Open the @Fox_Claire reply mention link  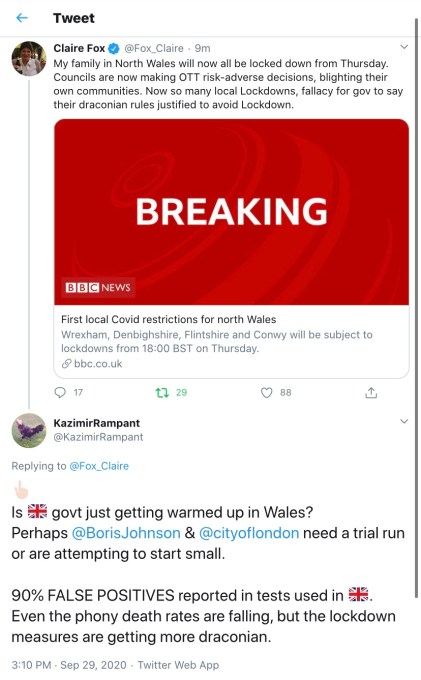[x=99, y=466]
